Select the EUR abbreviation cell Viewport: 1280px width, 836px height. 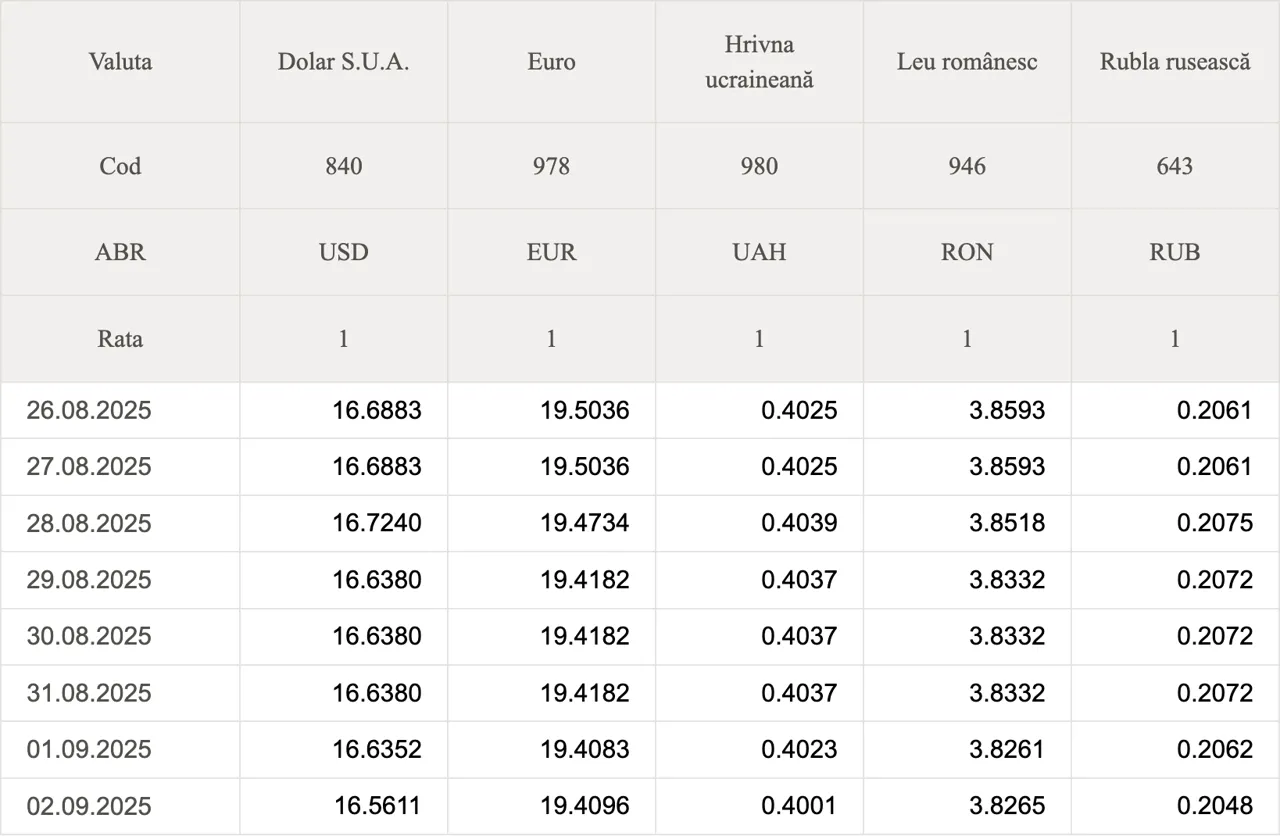(552, 252)
